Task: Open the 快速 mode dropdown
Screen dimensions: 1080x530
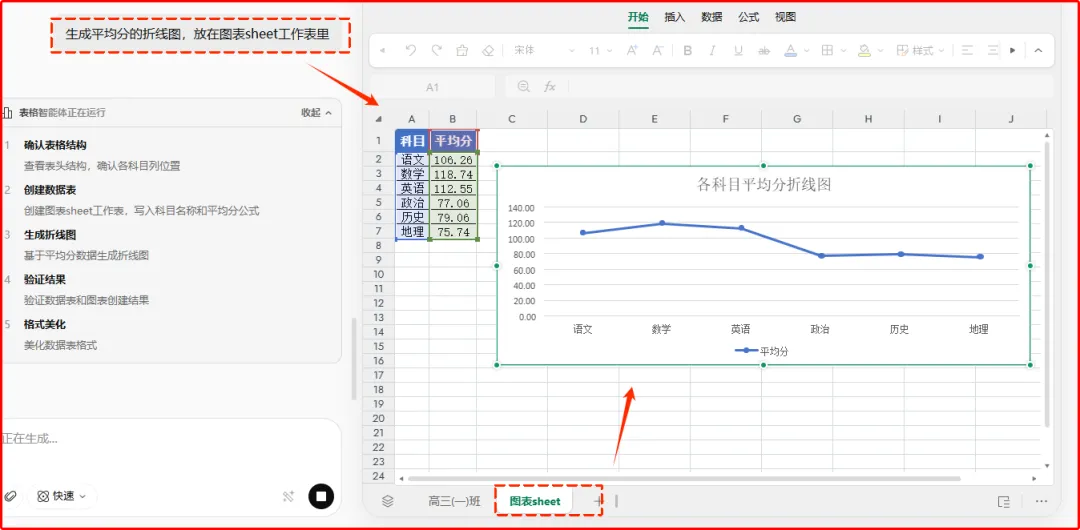Action: [x=62, y=496]
